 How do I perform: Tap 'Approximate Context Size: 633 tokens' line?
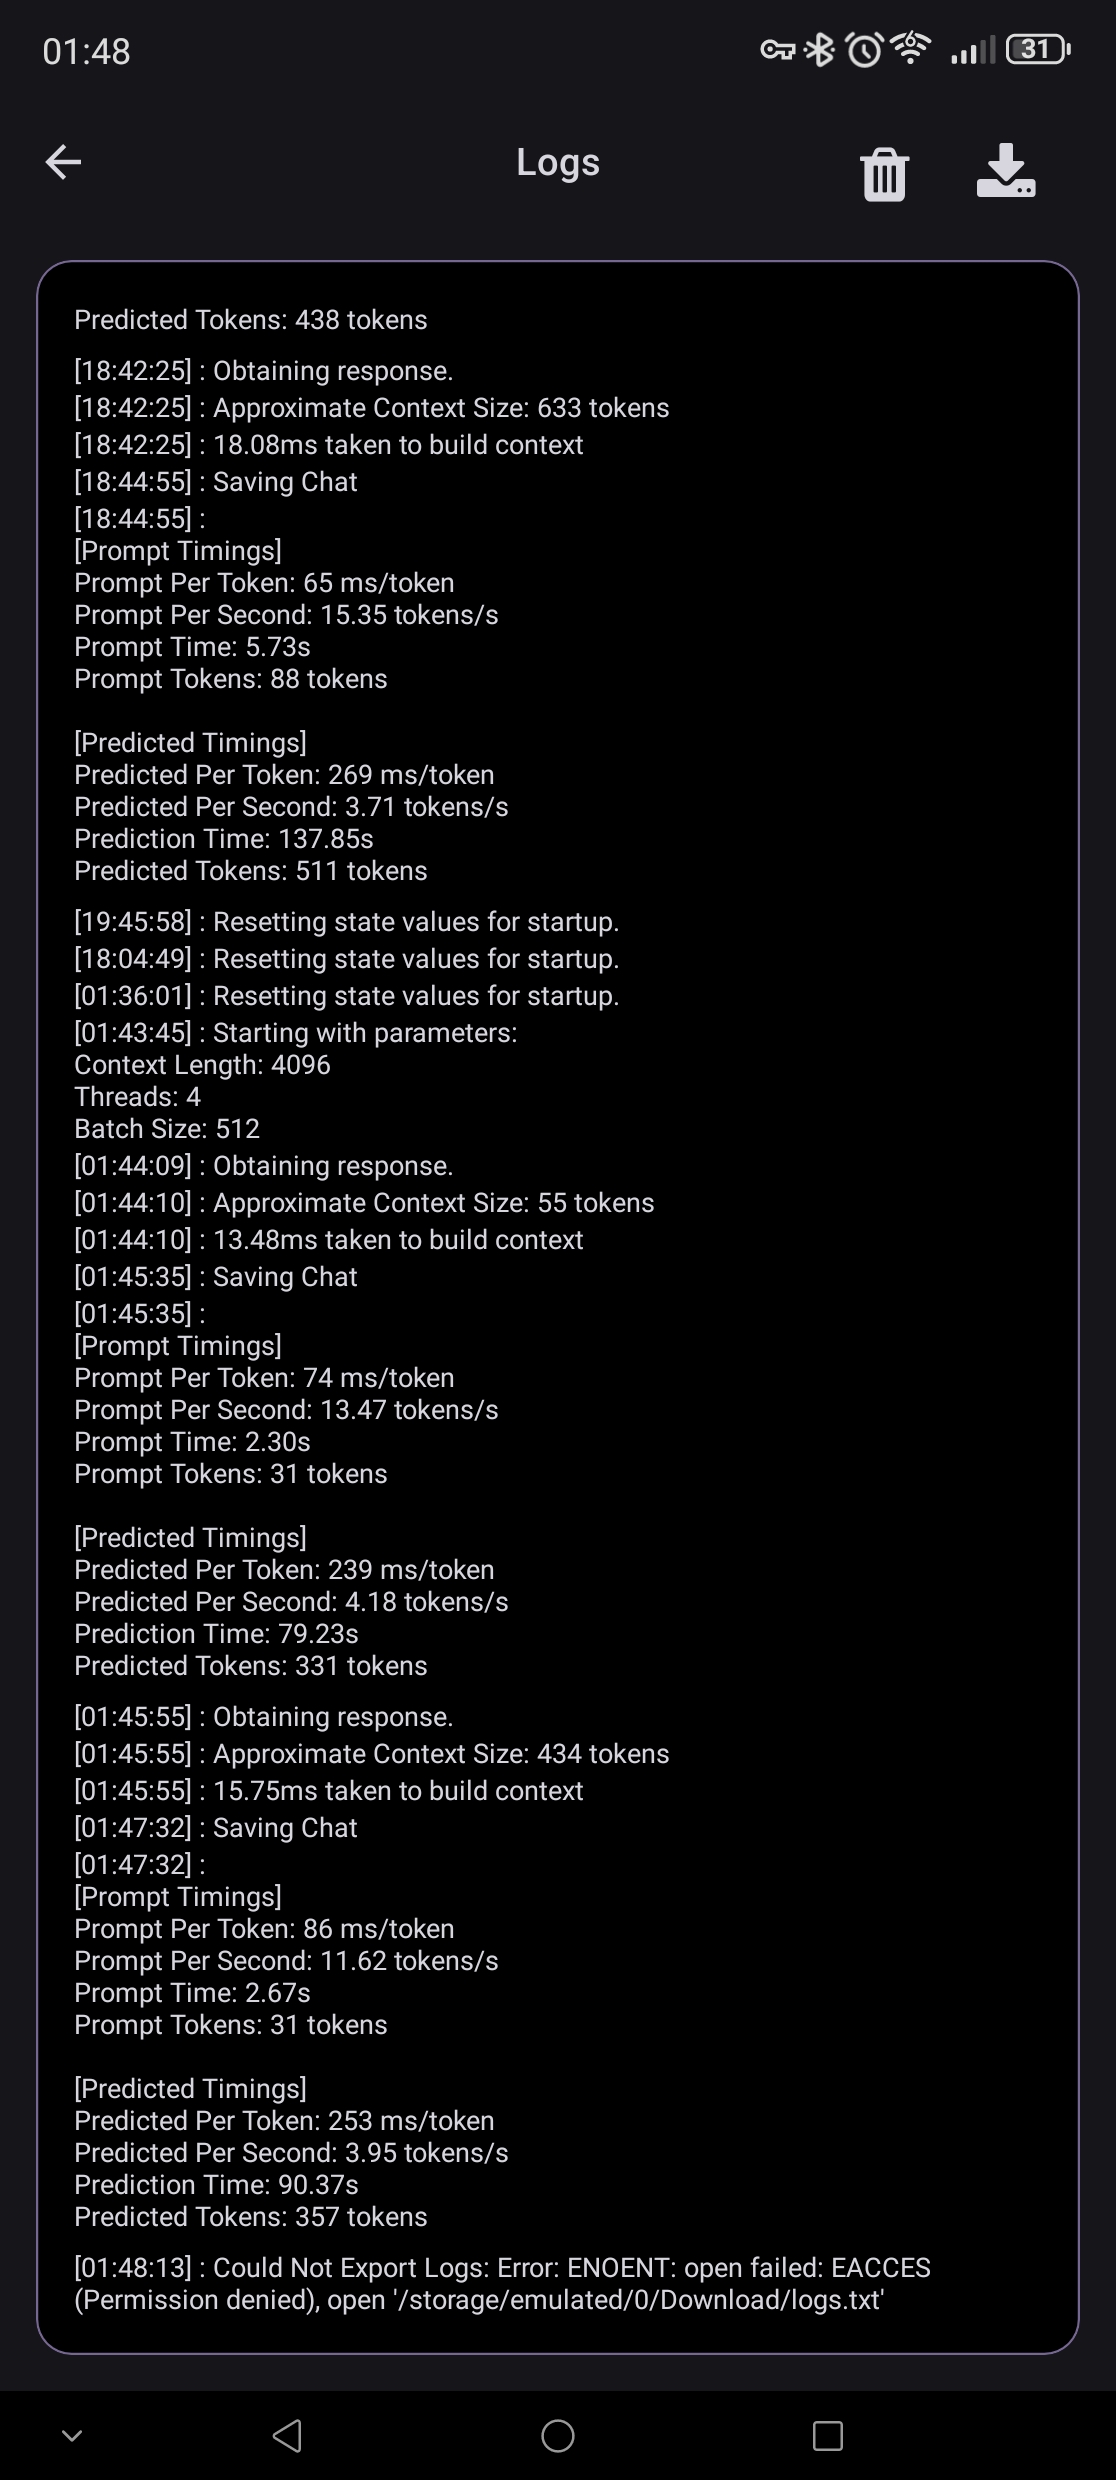click(372, 408)
